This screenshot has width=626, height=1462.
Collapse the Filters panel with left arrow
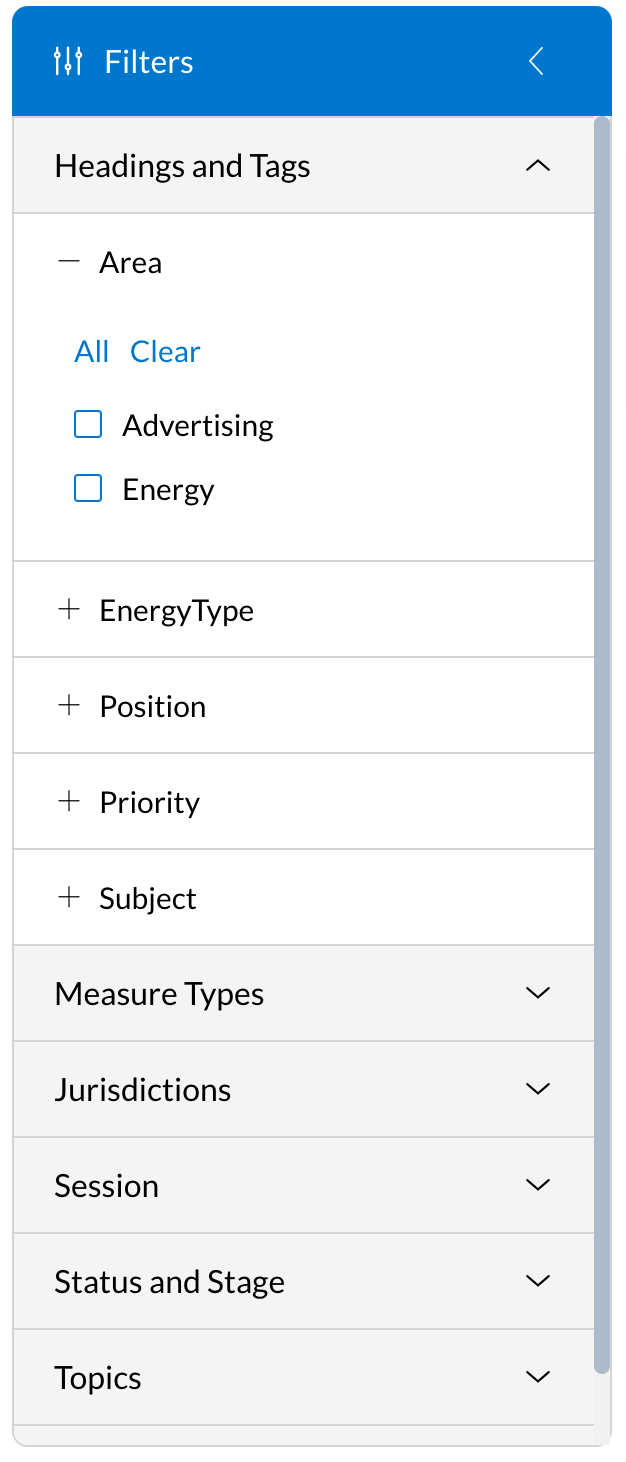point(536,62)
